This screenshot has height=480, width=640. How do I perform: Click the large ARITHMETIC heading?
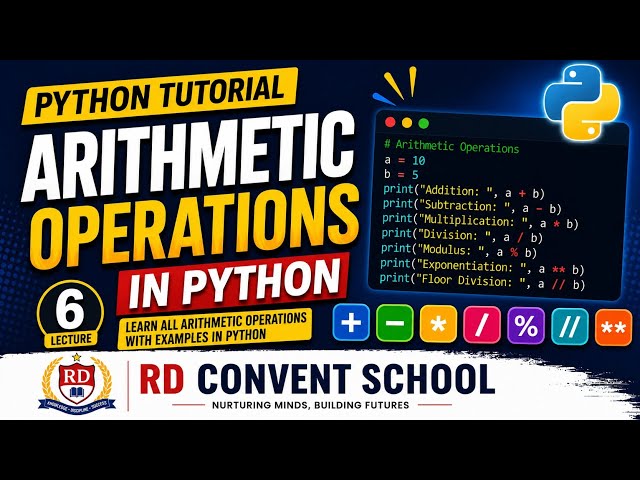pos(189,155)
